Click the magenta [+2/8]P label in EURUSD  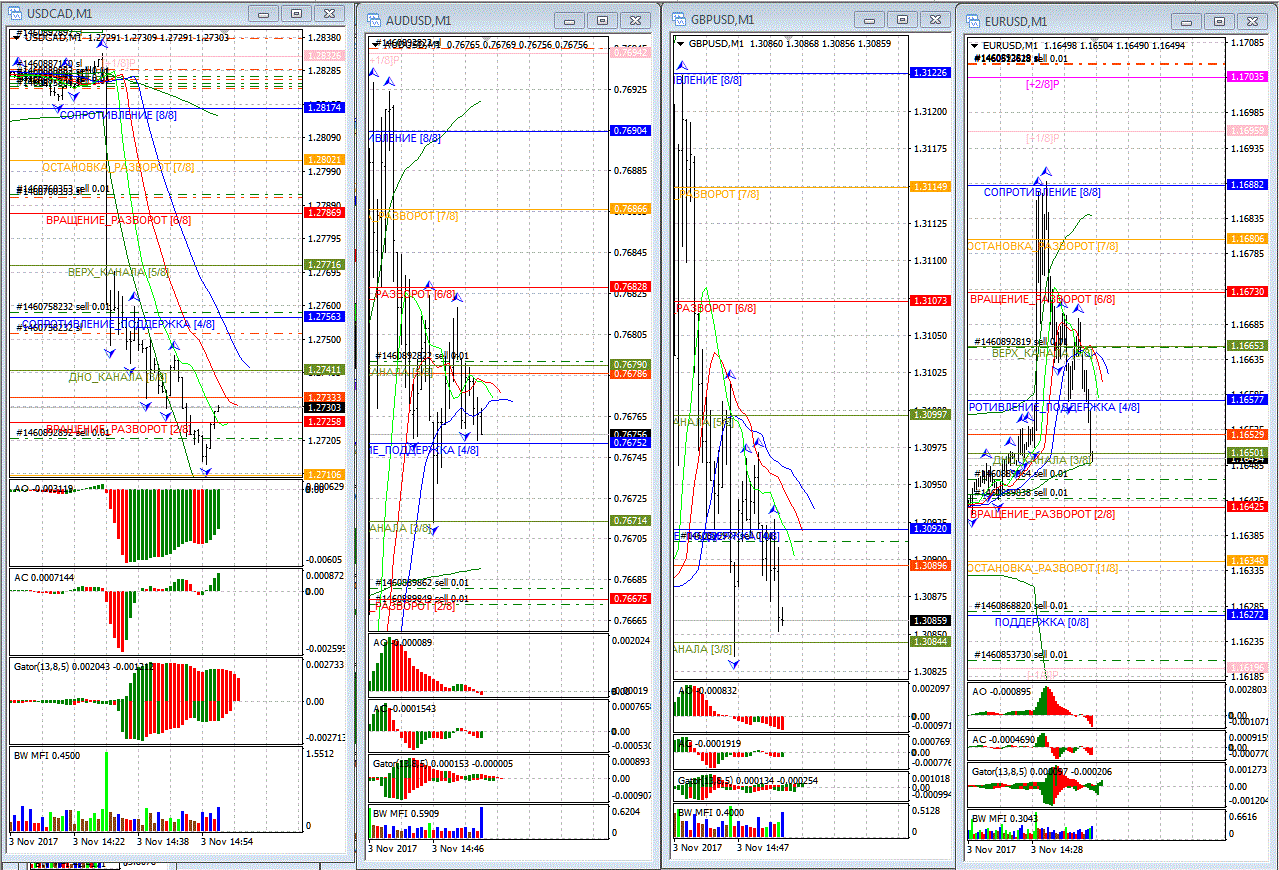tap(1043, 84)
